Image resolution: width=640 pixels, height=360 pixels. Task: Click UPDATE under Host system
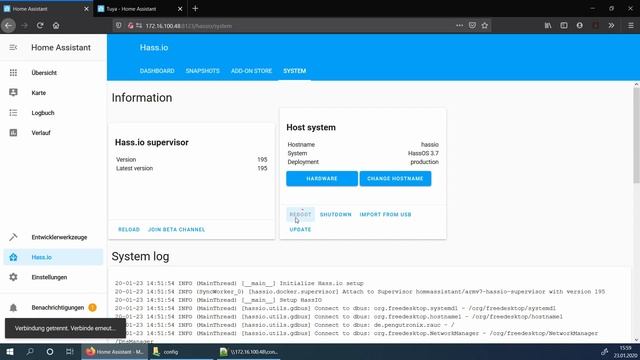(x=300, y=229)
